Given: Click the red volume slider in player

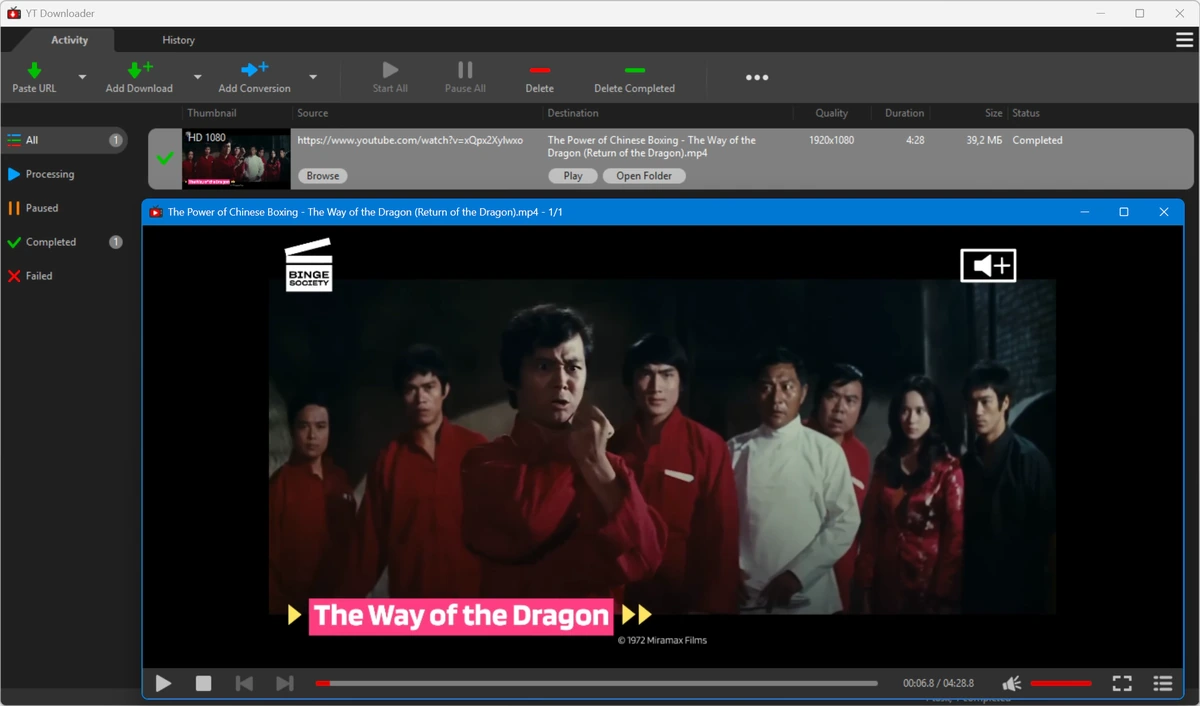Looking at the screenshot, I should coord(1061,683).
